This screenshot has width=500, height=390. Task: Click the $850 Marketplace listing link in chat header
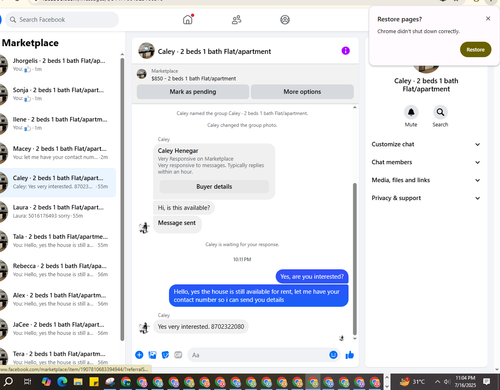pyautogui.click(x=194, y=79)
